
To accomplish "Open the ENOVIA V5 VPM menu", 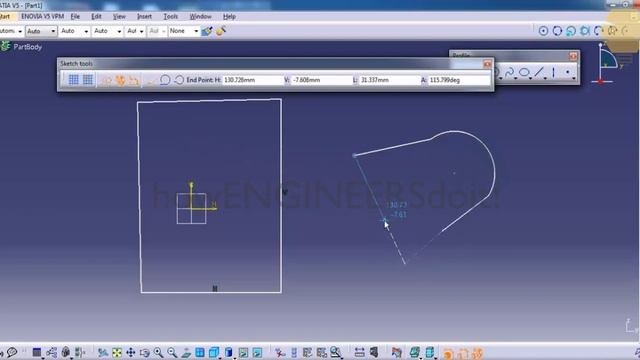I will tap(42, 16).
